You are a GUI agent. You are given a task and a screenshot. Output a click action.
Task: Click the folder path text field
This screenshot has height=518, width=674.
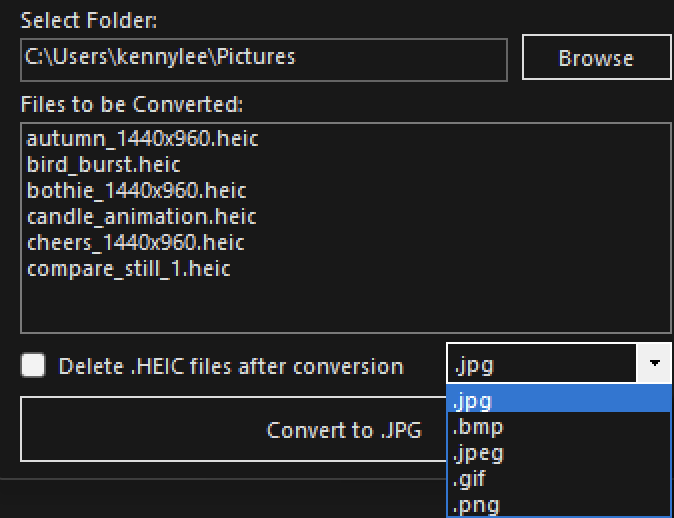click(x=264, y=58)
